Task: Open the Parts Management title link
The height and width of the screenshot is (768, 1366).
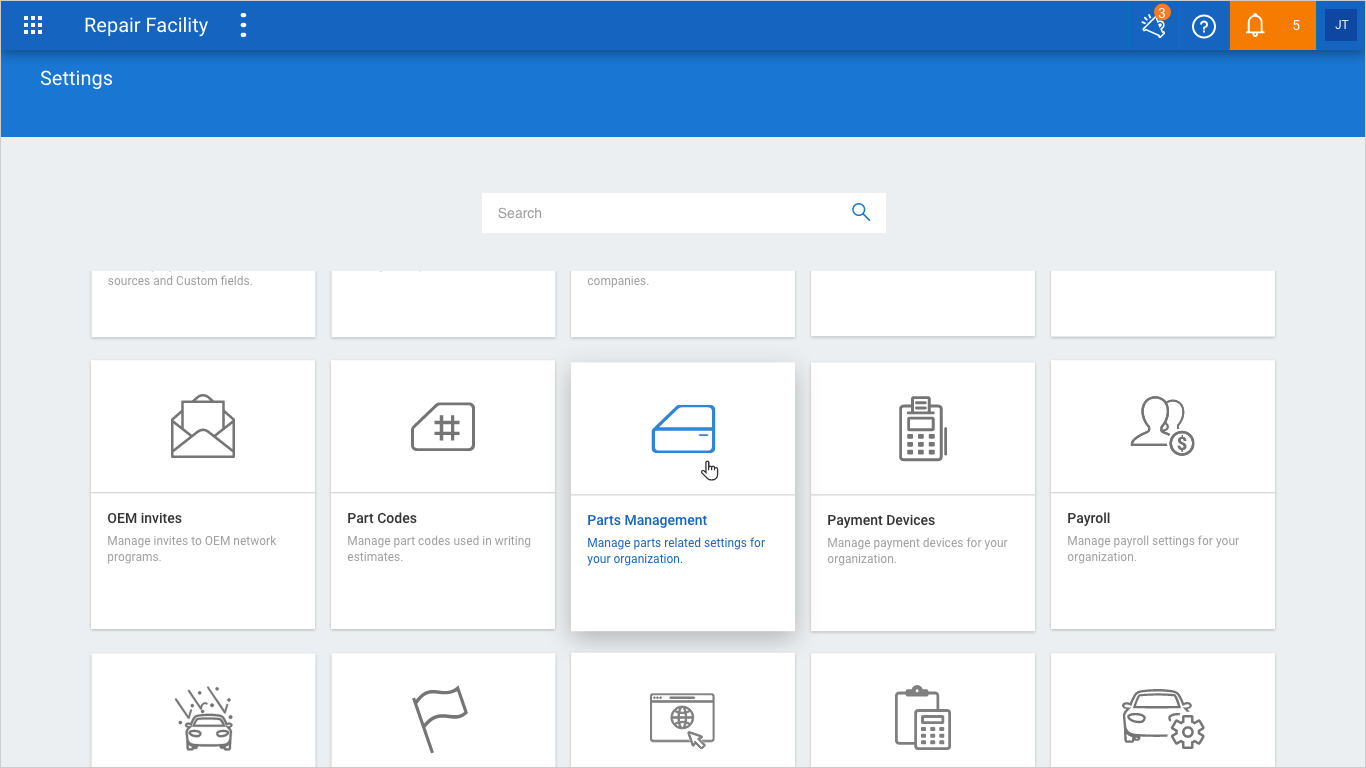Action: [x=647, y=520]
